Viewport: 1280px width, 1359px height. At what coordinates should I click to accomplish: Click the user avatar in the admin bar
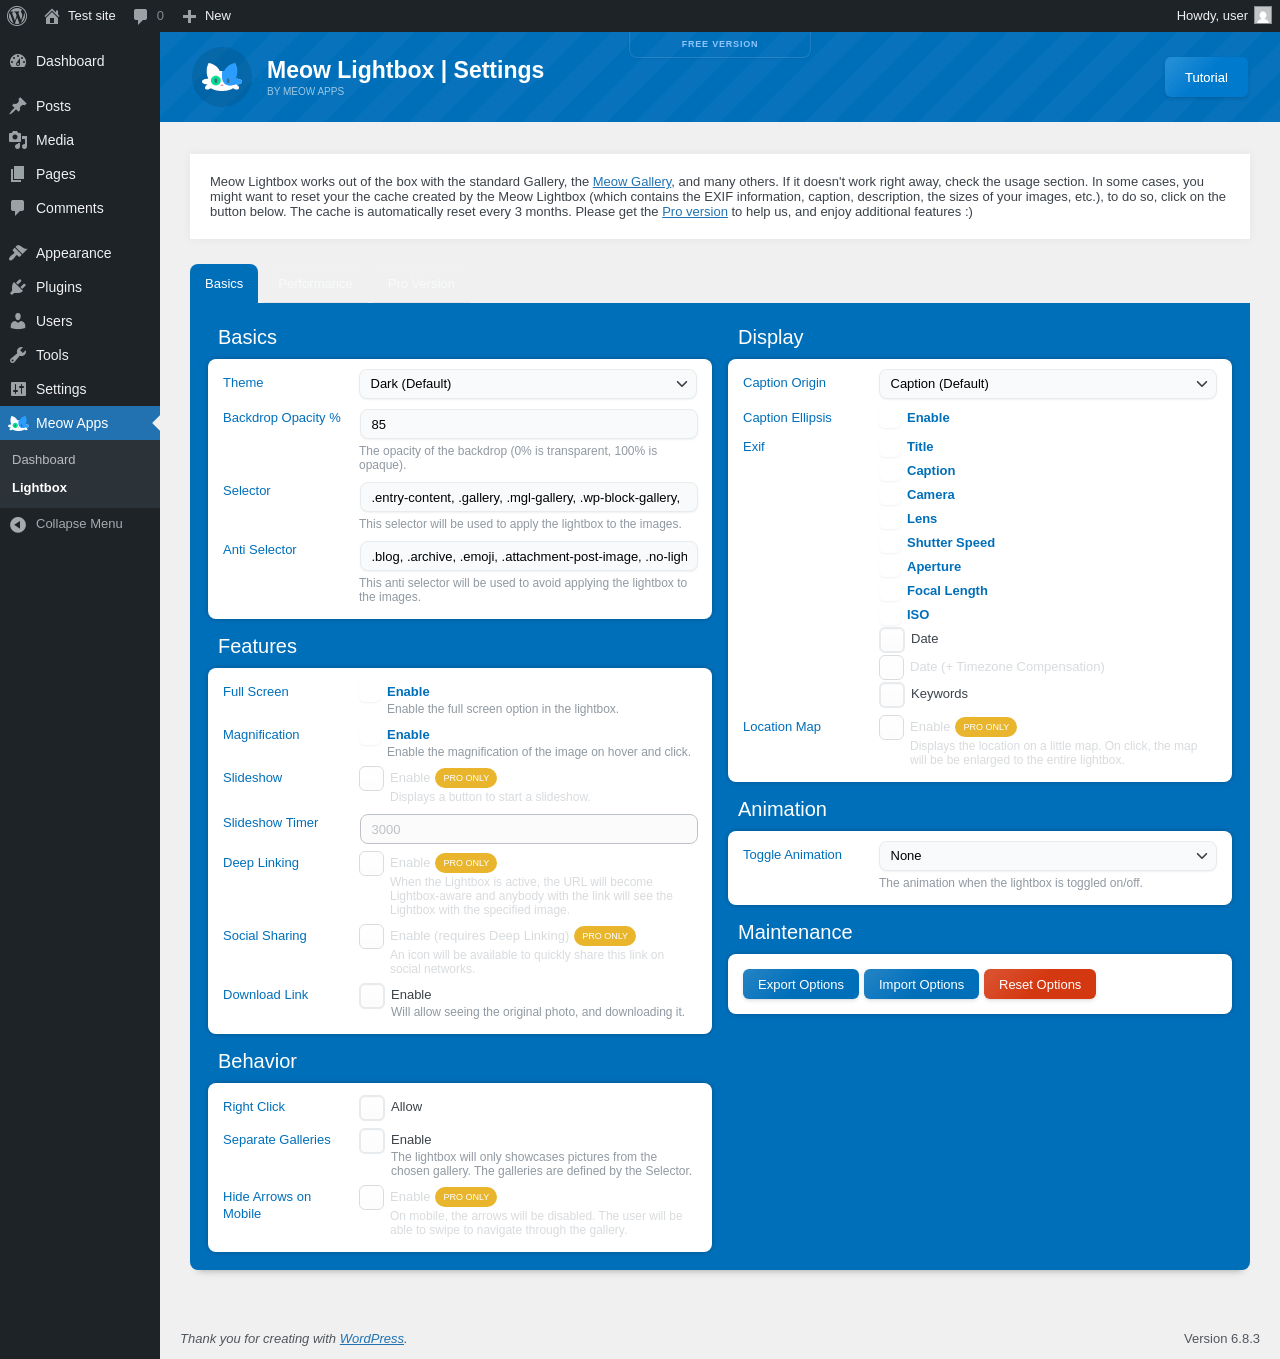1263,16
